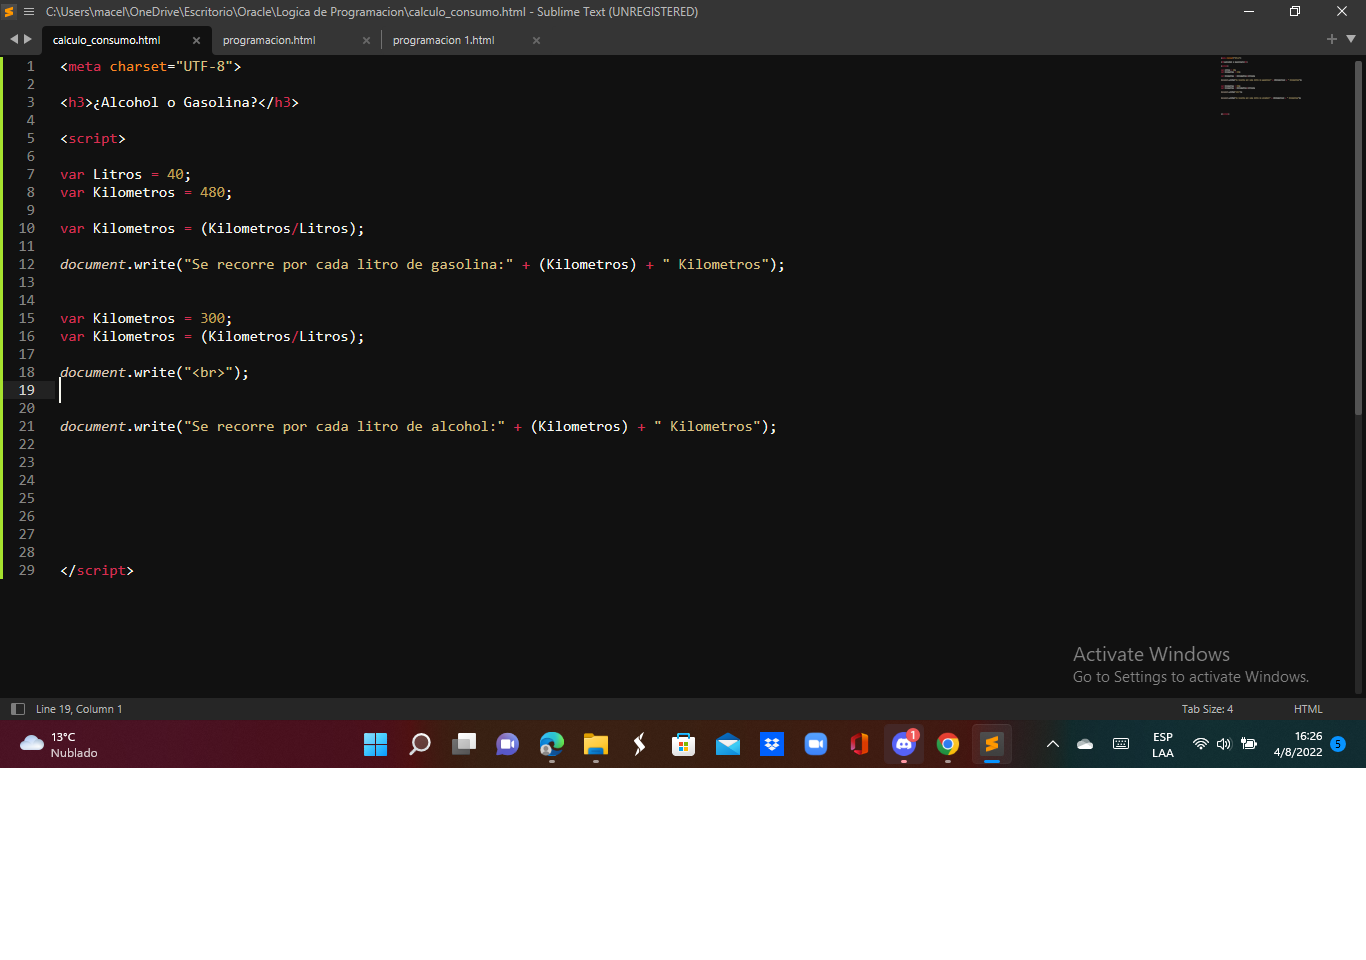
Task: Close the programacion.html tab
Action: pos(366,41)
